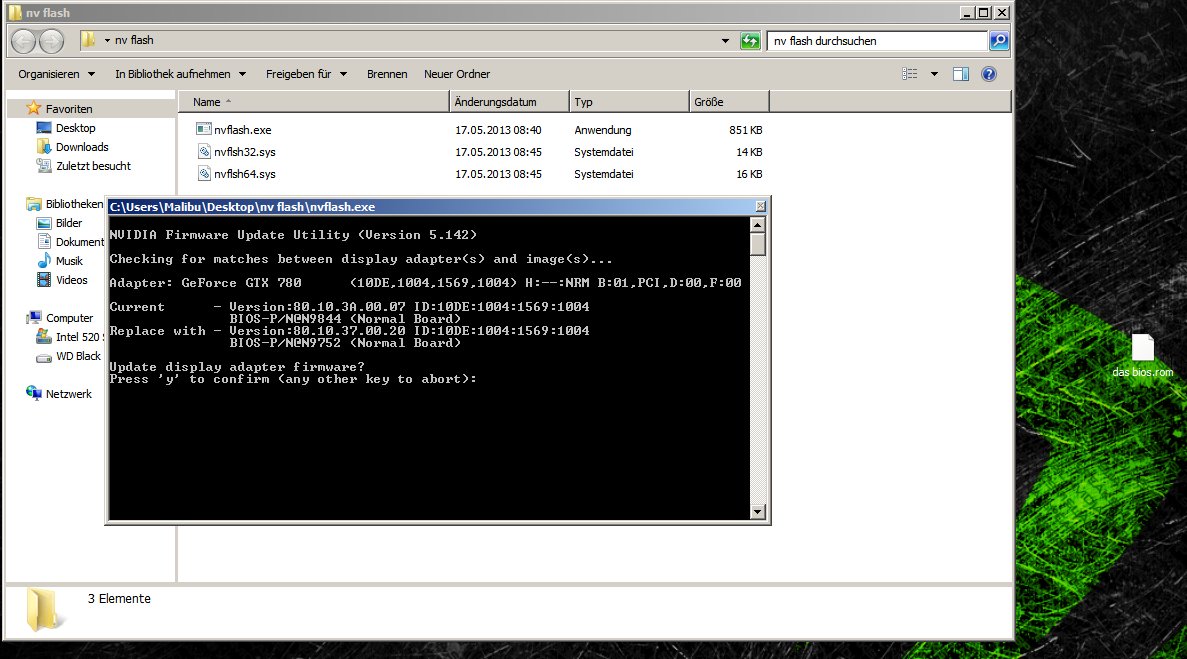Click the 16 KB size cell
Viewport: 1187px width, 659px height.
pyautogui.click(x=749, y=174)
